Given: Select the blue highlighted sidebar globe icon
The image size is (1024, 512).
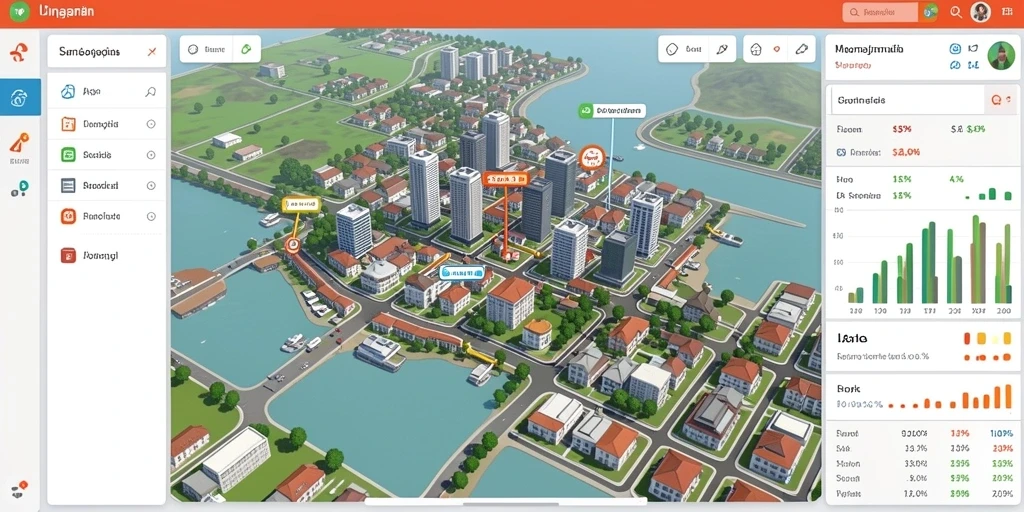Looking at the screenshot, I should [x=20, y=97].
